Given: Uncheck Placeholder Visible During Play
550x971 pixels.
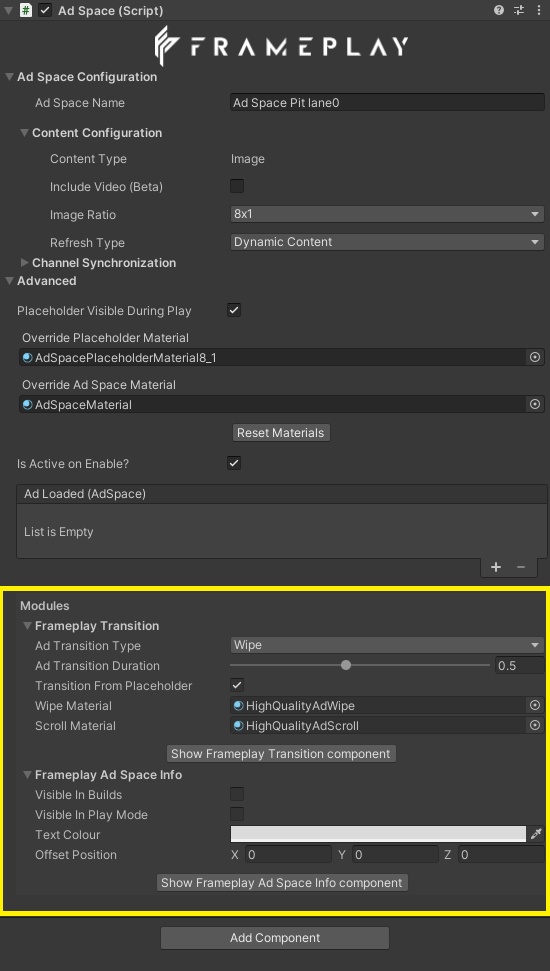Looking at the screenshot, I should (234, 310).
